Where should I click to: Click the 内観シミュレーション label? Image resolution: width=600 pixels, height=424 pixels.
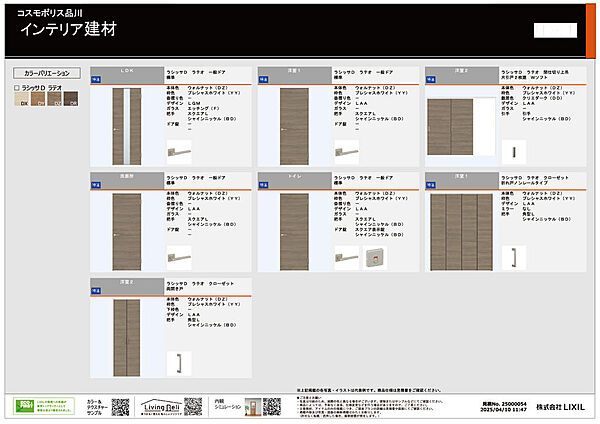click(228, 404)
